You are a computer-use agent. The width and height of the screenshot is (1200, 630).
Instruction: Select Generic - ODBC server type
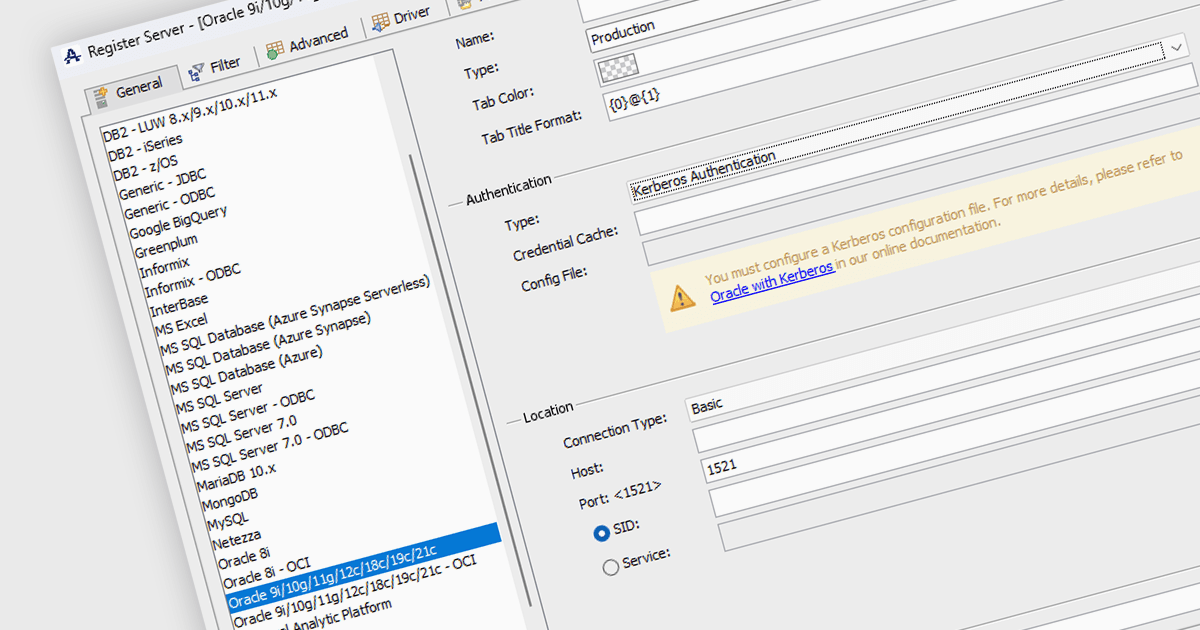point(167,204)
